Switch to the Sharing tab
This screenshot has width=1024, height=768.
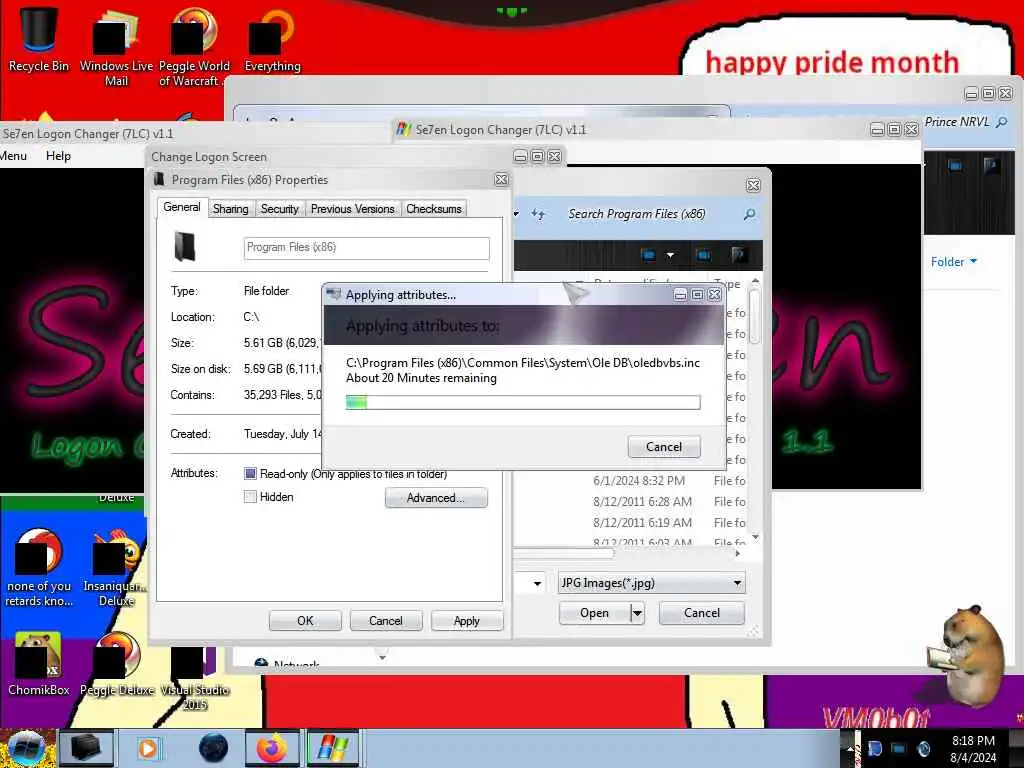point(231,208)
